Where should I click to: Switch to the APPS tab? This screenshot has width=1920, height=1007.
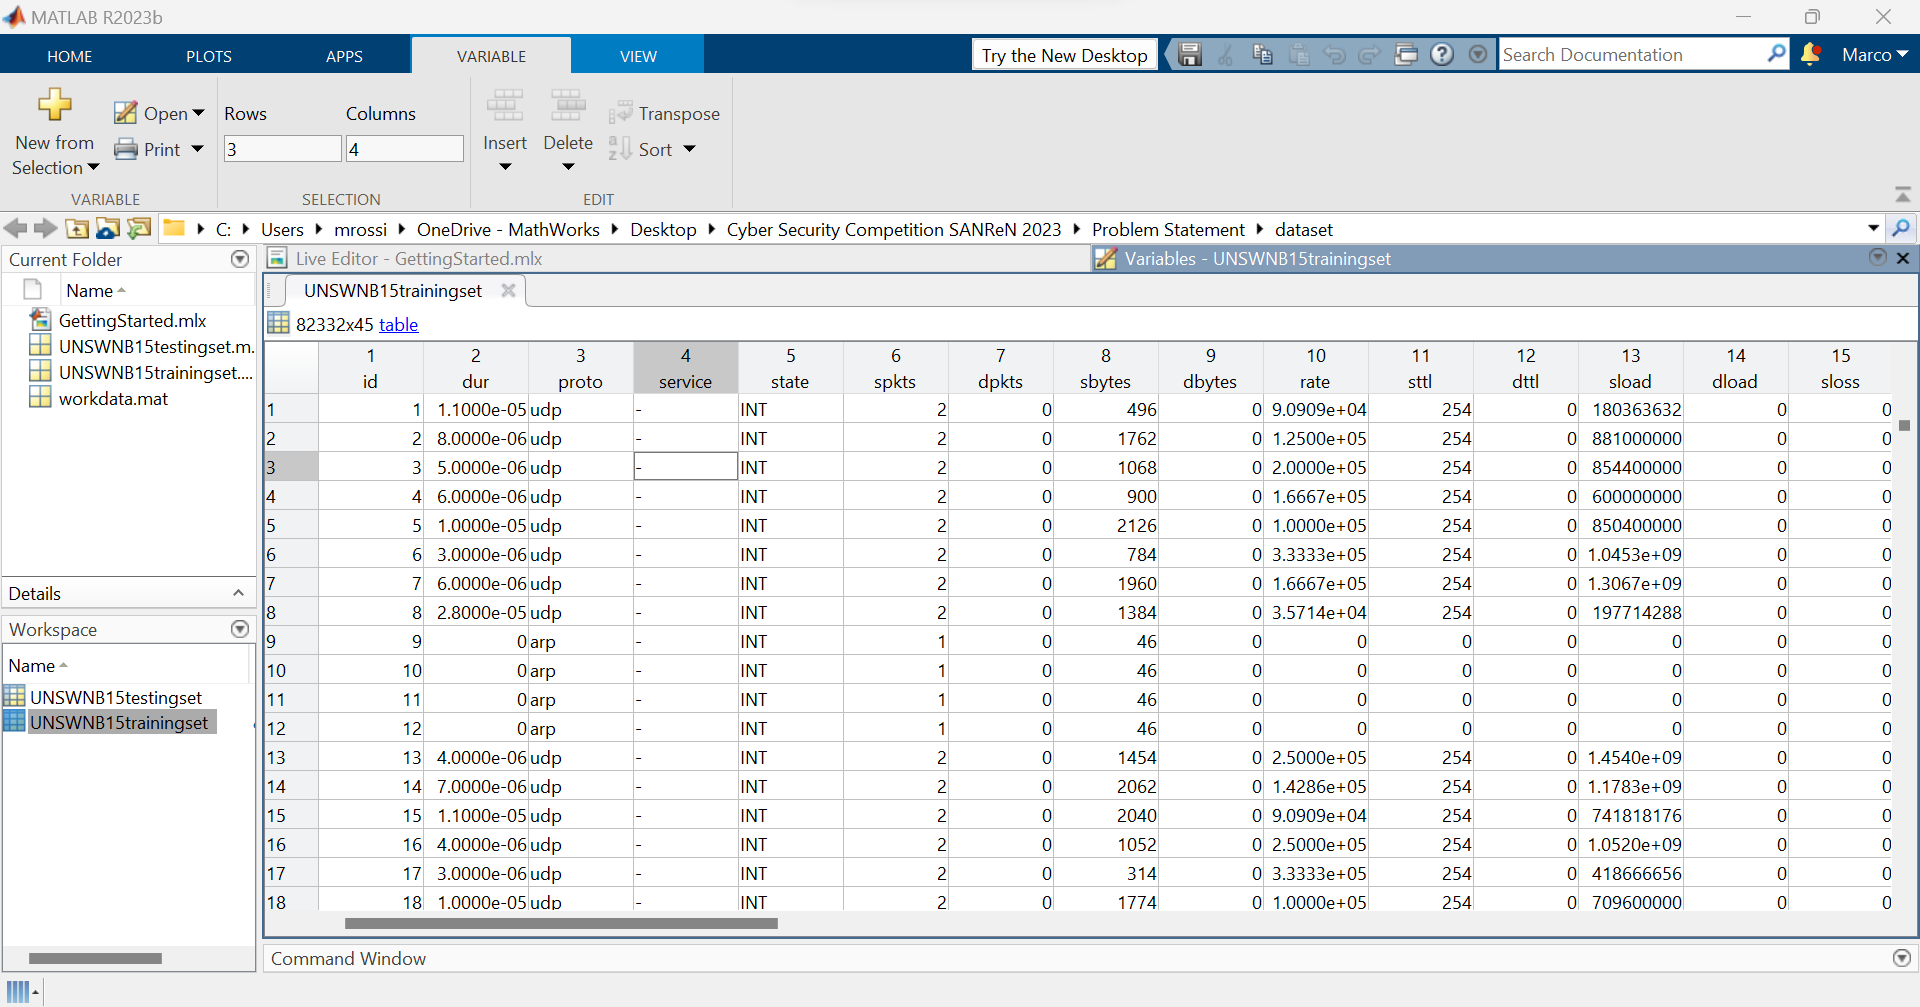pyautogui.click(x=344, y=56)
